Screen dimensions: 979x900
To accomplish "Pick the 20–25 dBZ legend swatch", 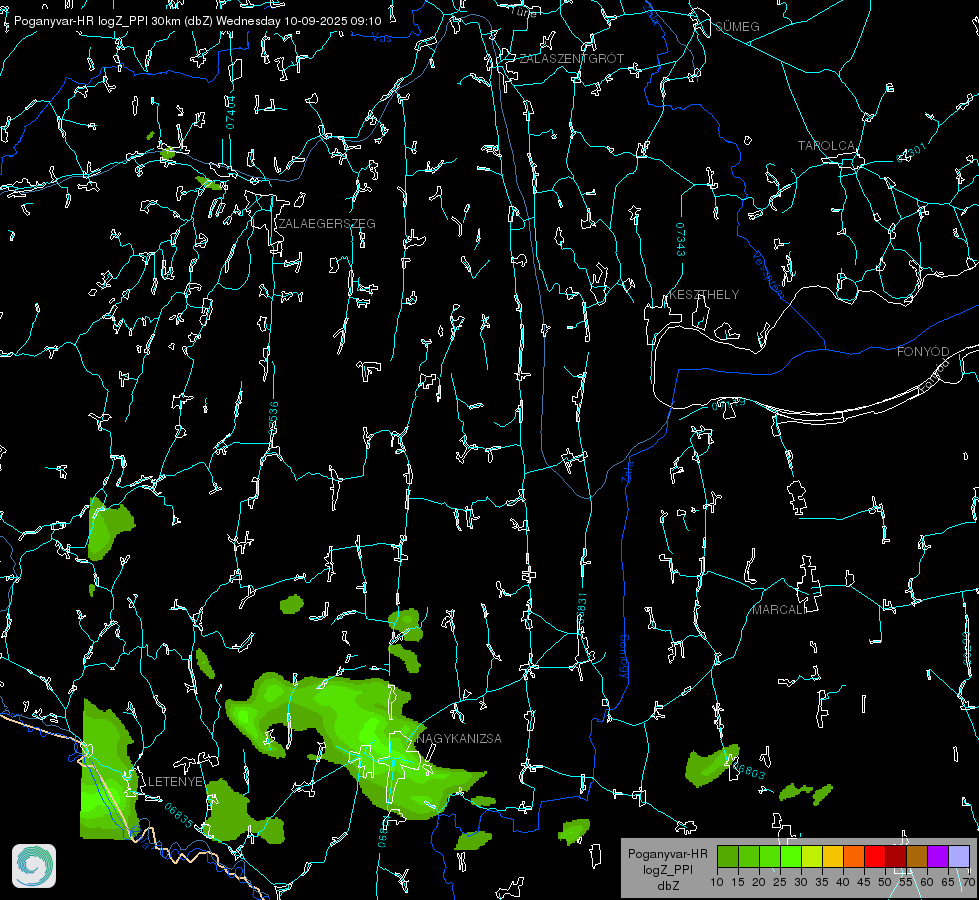I will click(770, 856).
